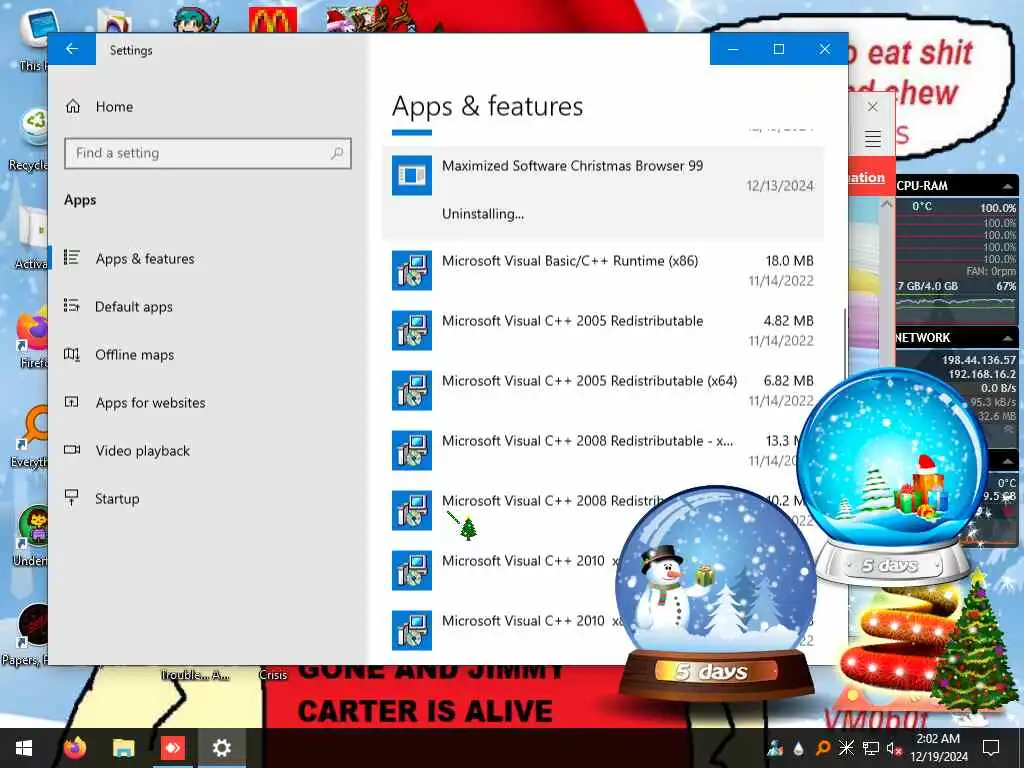Select Microsoft Visual C++ 2005 Redistributable (x64)
The width and height of the screenshot is (1024, 768).
603,391
